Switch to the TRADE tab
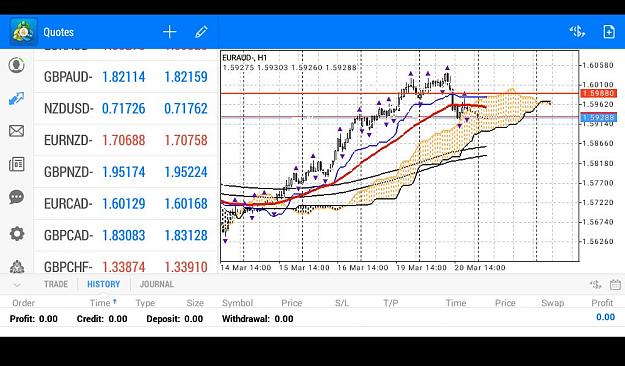625x366 pixels. (x=56, y=284)
